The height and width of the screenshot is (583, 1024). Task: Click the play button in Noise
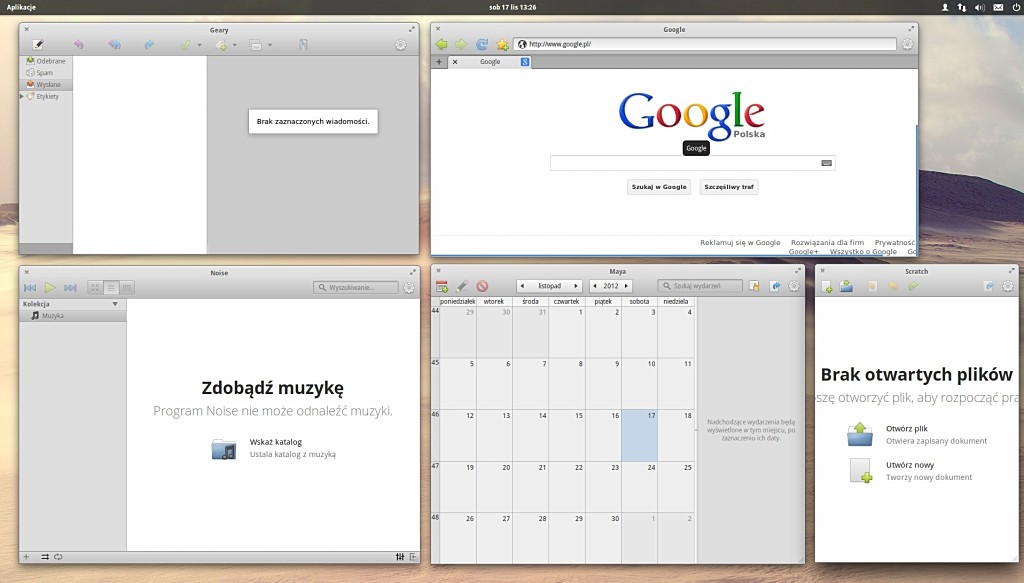[50, 287]
